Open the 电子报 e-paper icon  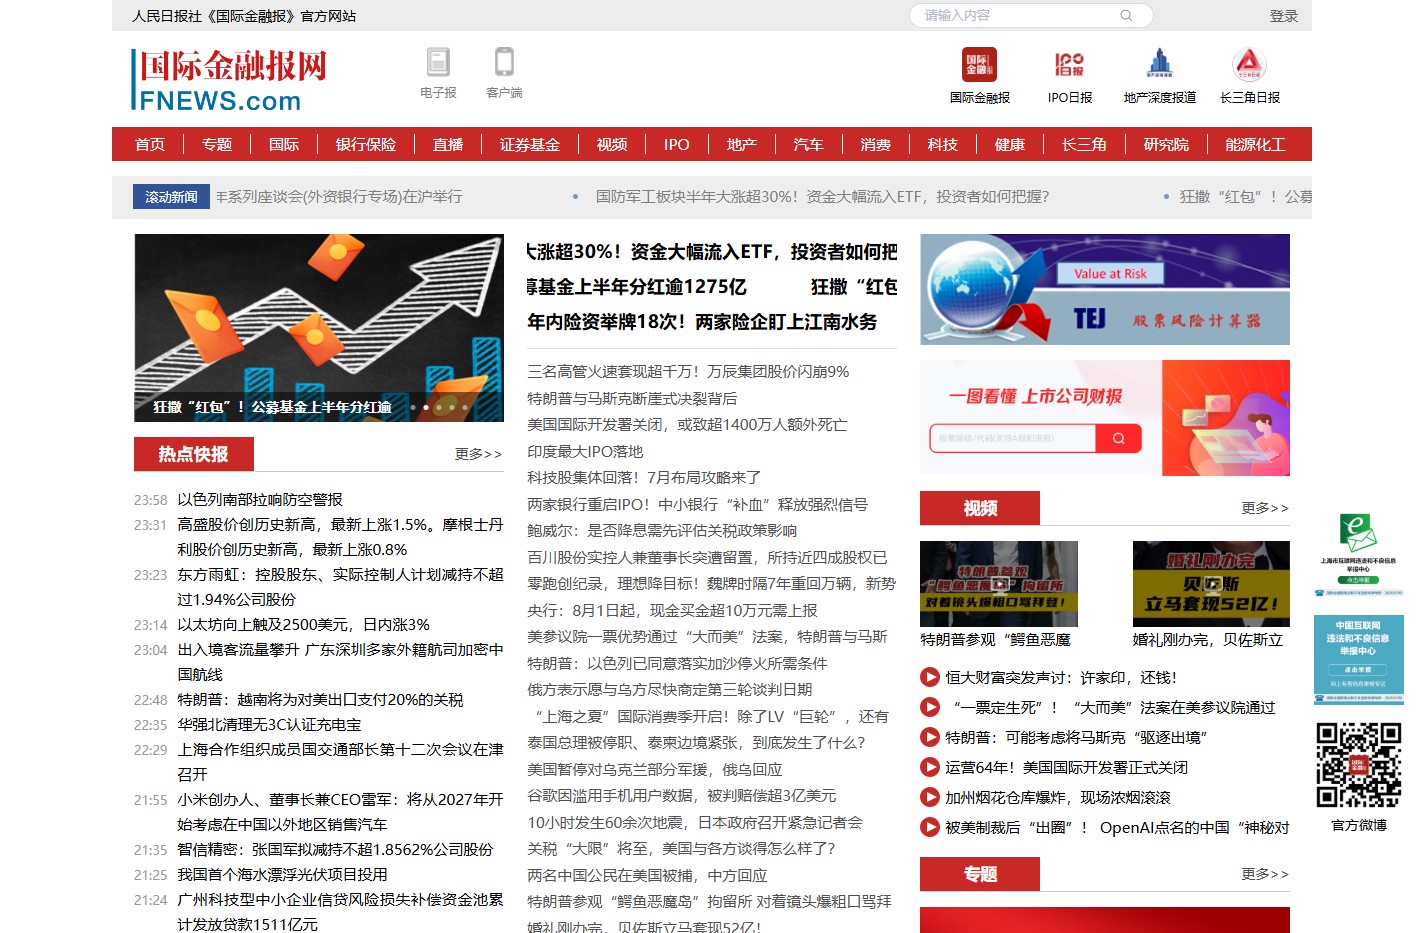point(438,62)
